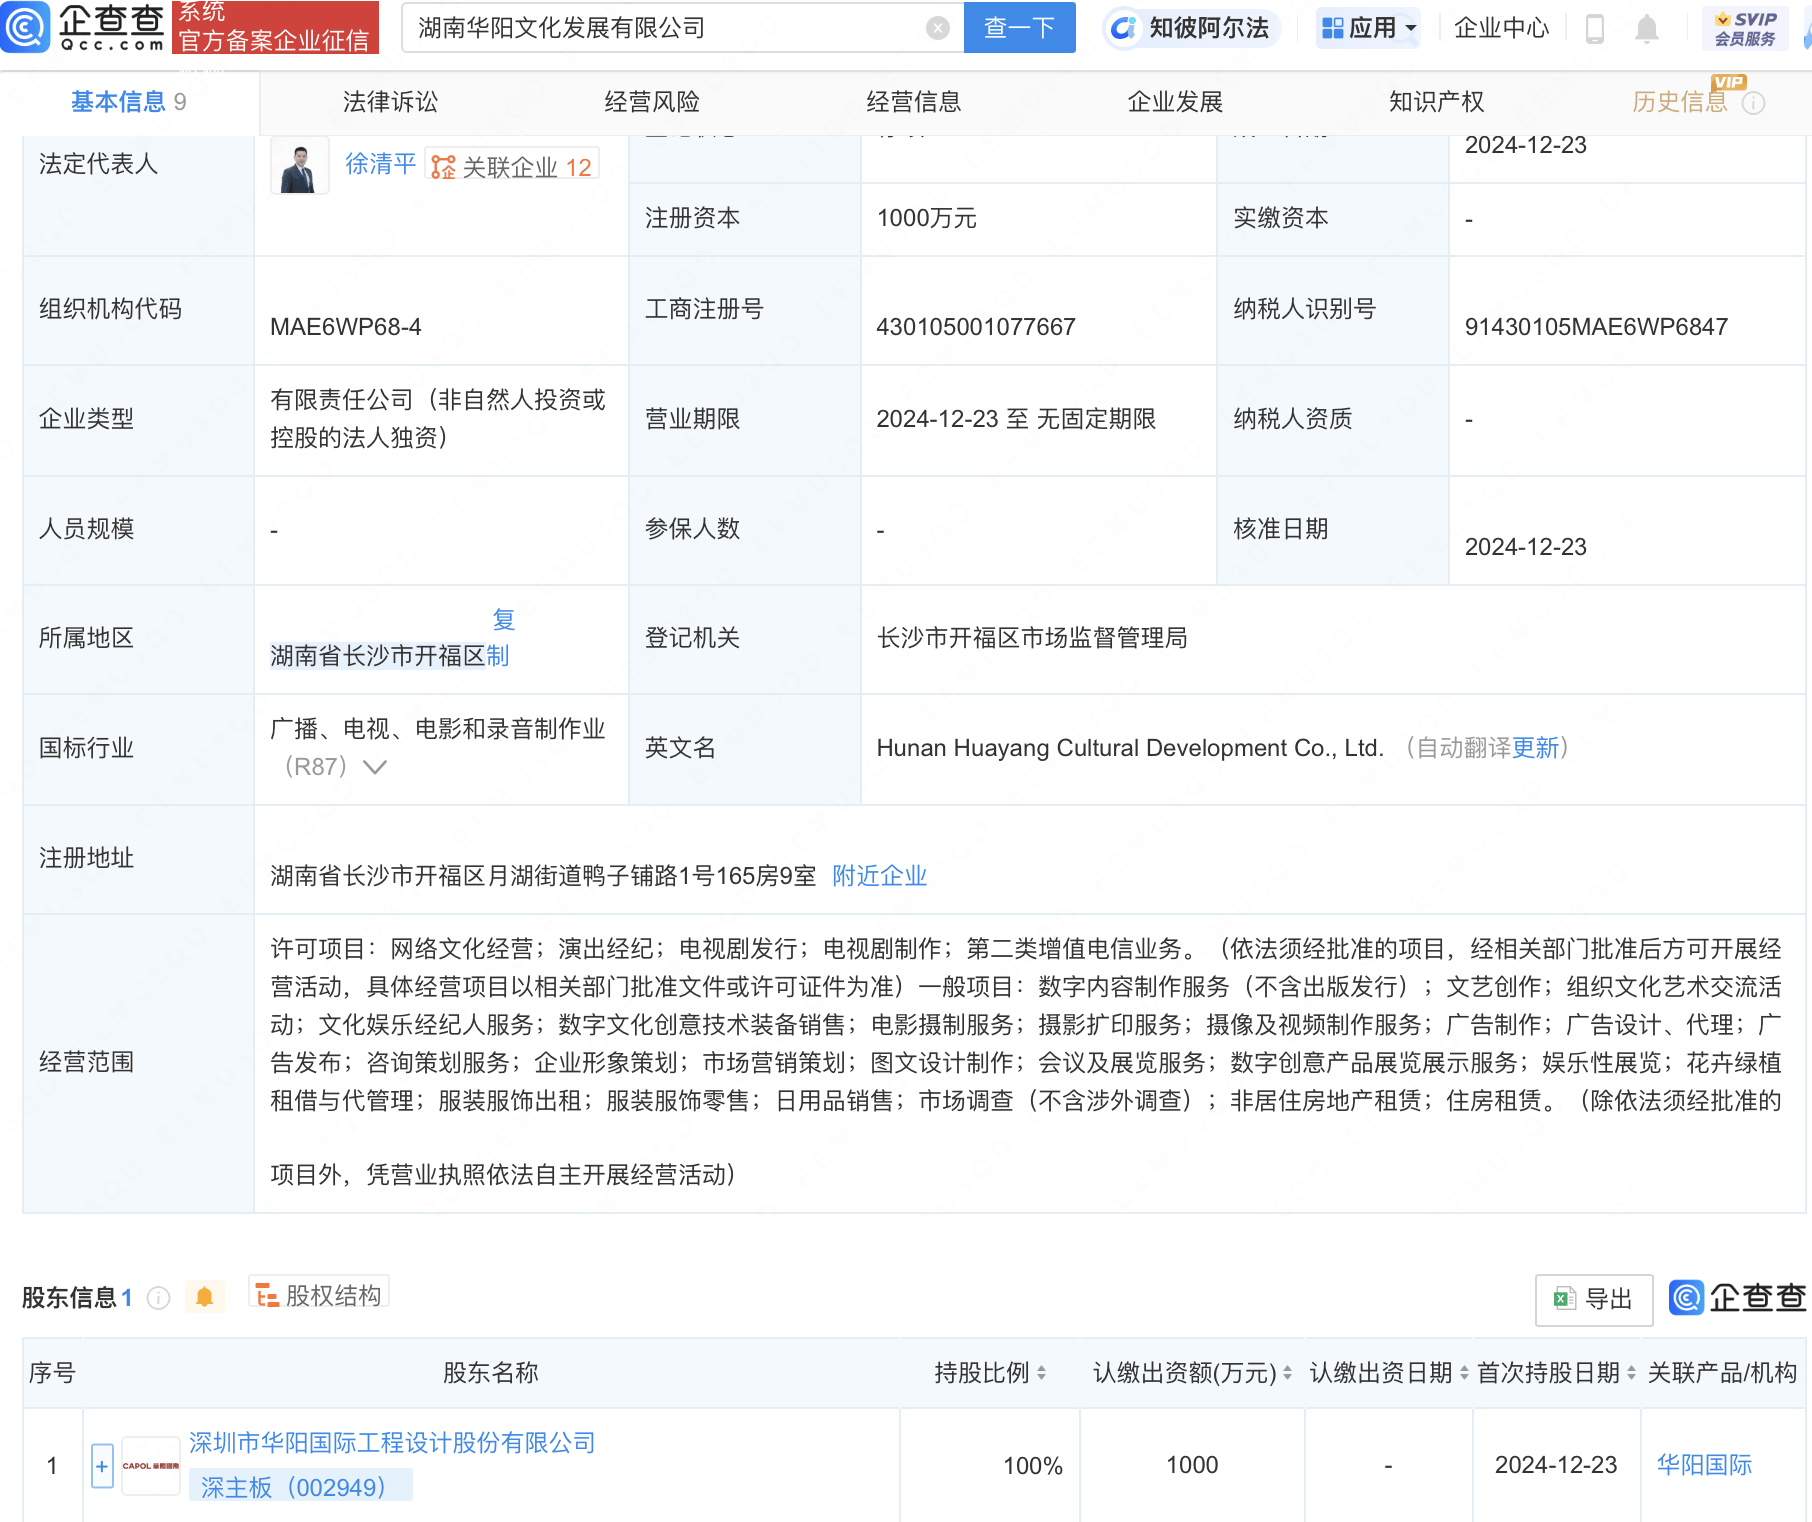Switch to the 基本信息 tab

(x=128, y=102)
